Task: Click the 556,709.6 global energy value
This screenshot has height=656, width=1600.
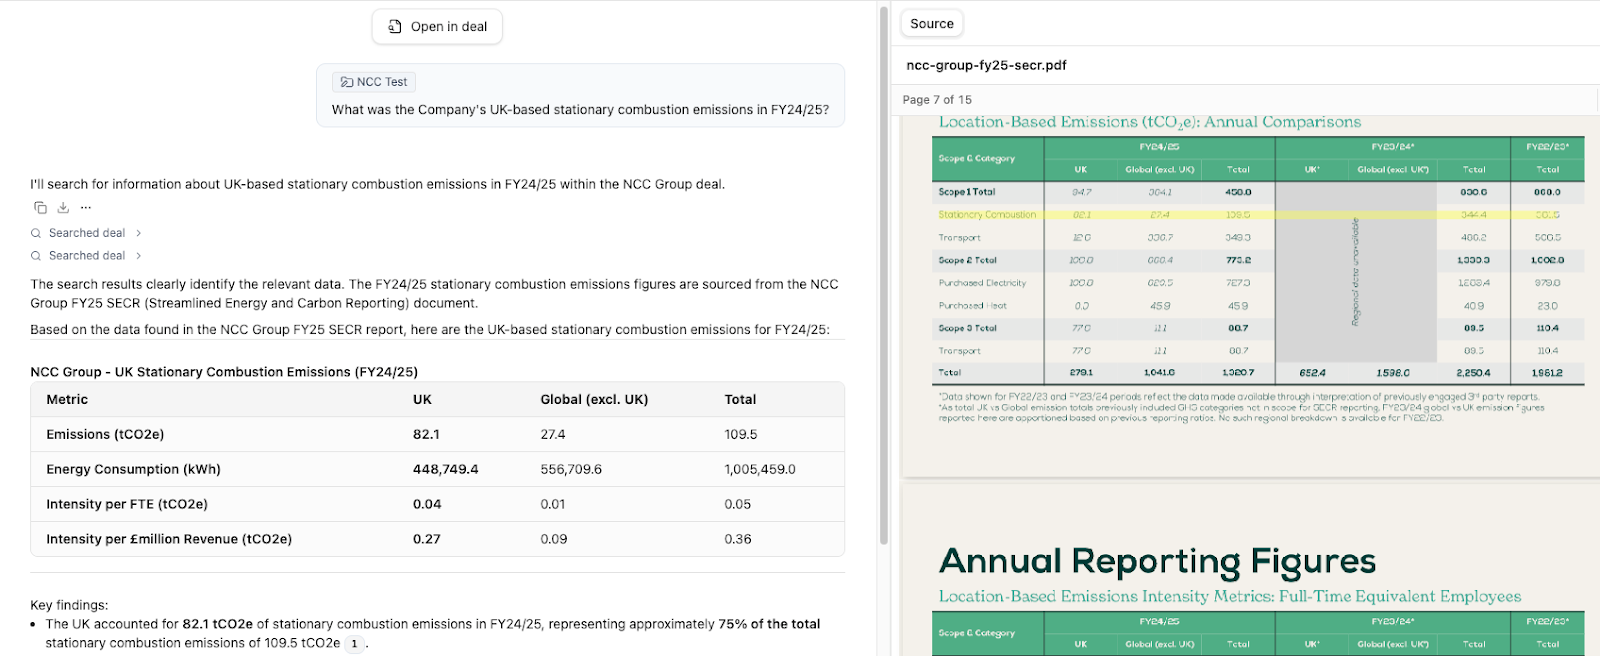Action: [x=571, y=470]
